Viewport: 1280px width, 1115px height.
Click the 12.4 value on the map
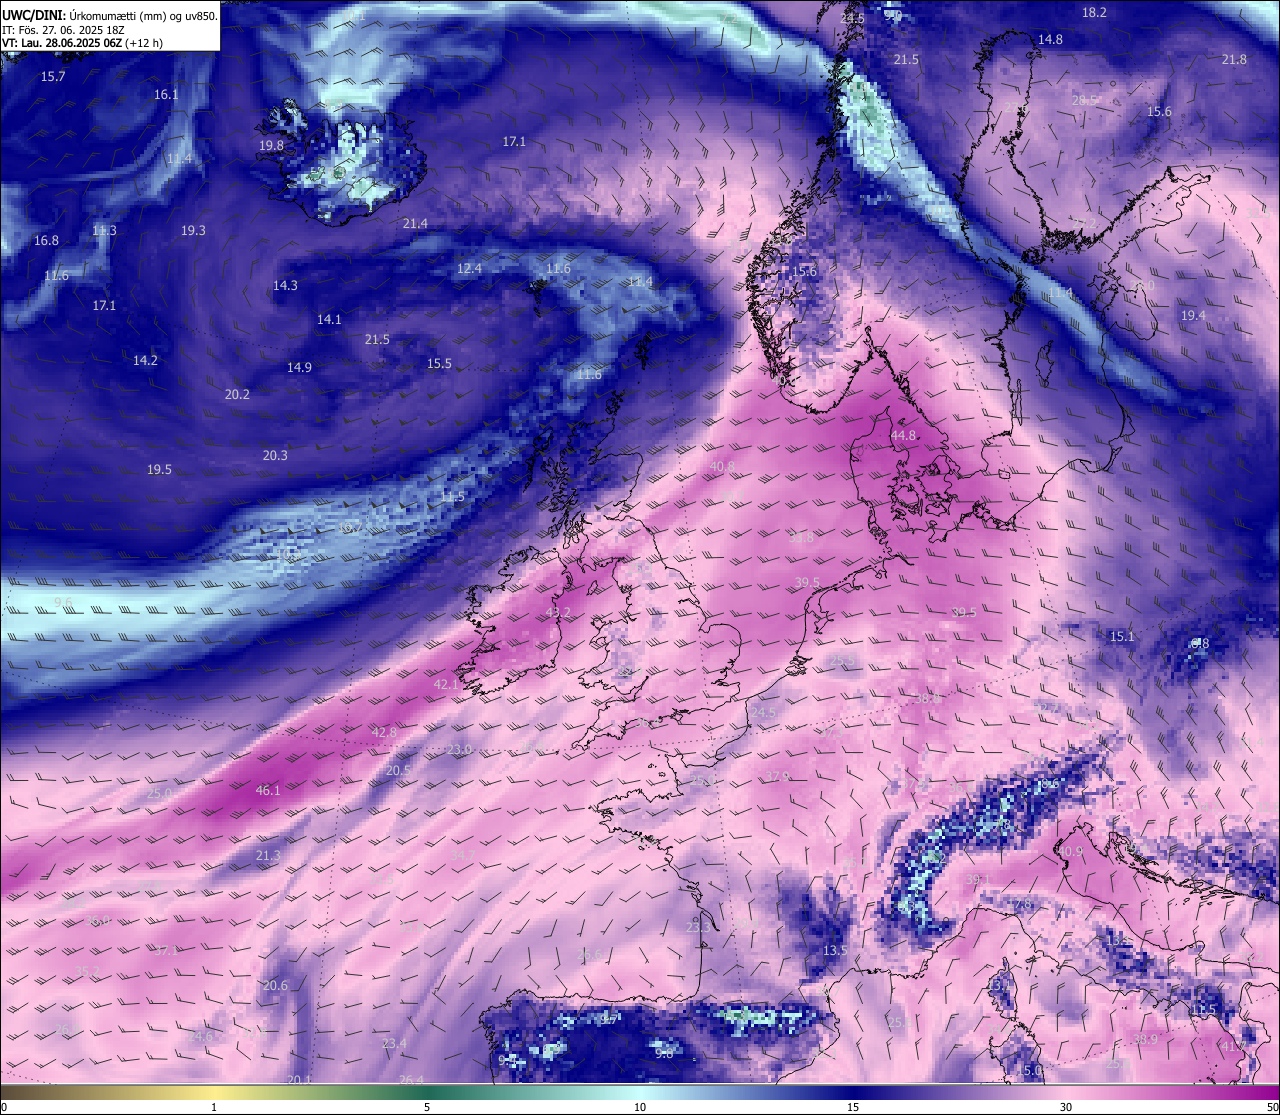point(469,269)
